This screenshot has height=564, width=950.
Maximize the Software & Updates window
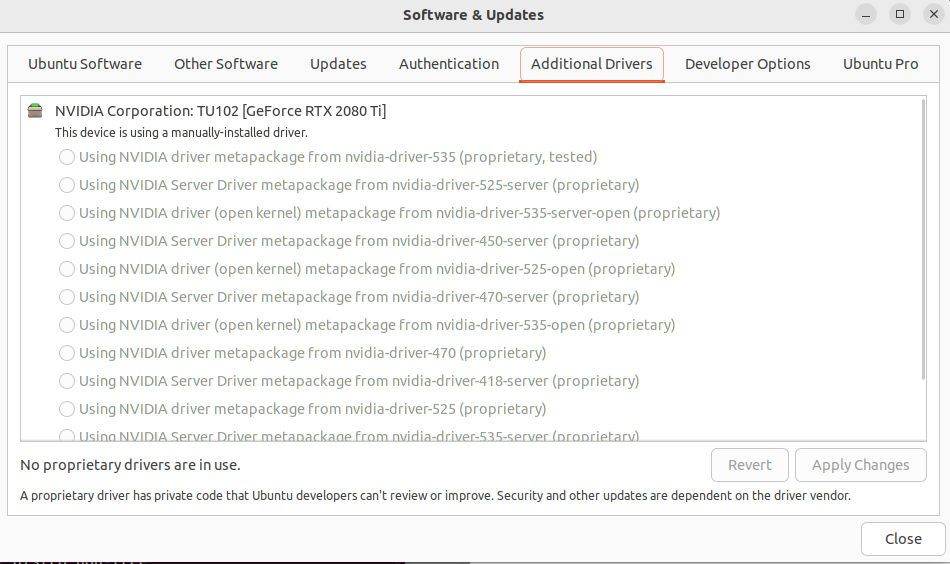click(900, 15)
